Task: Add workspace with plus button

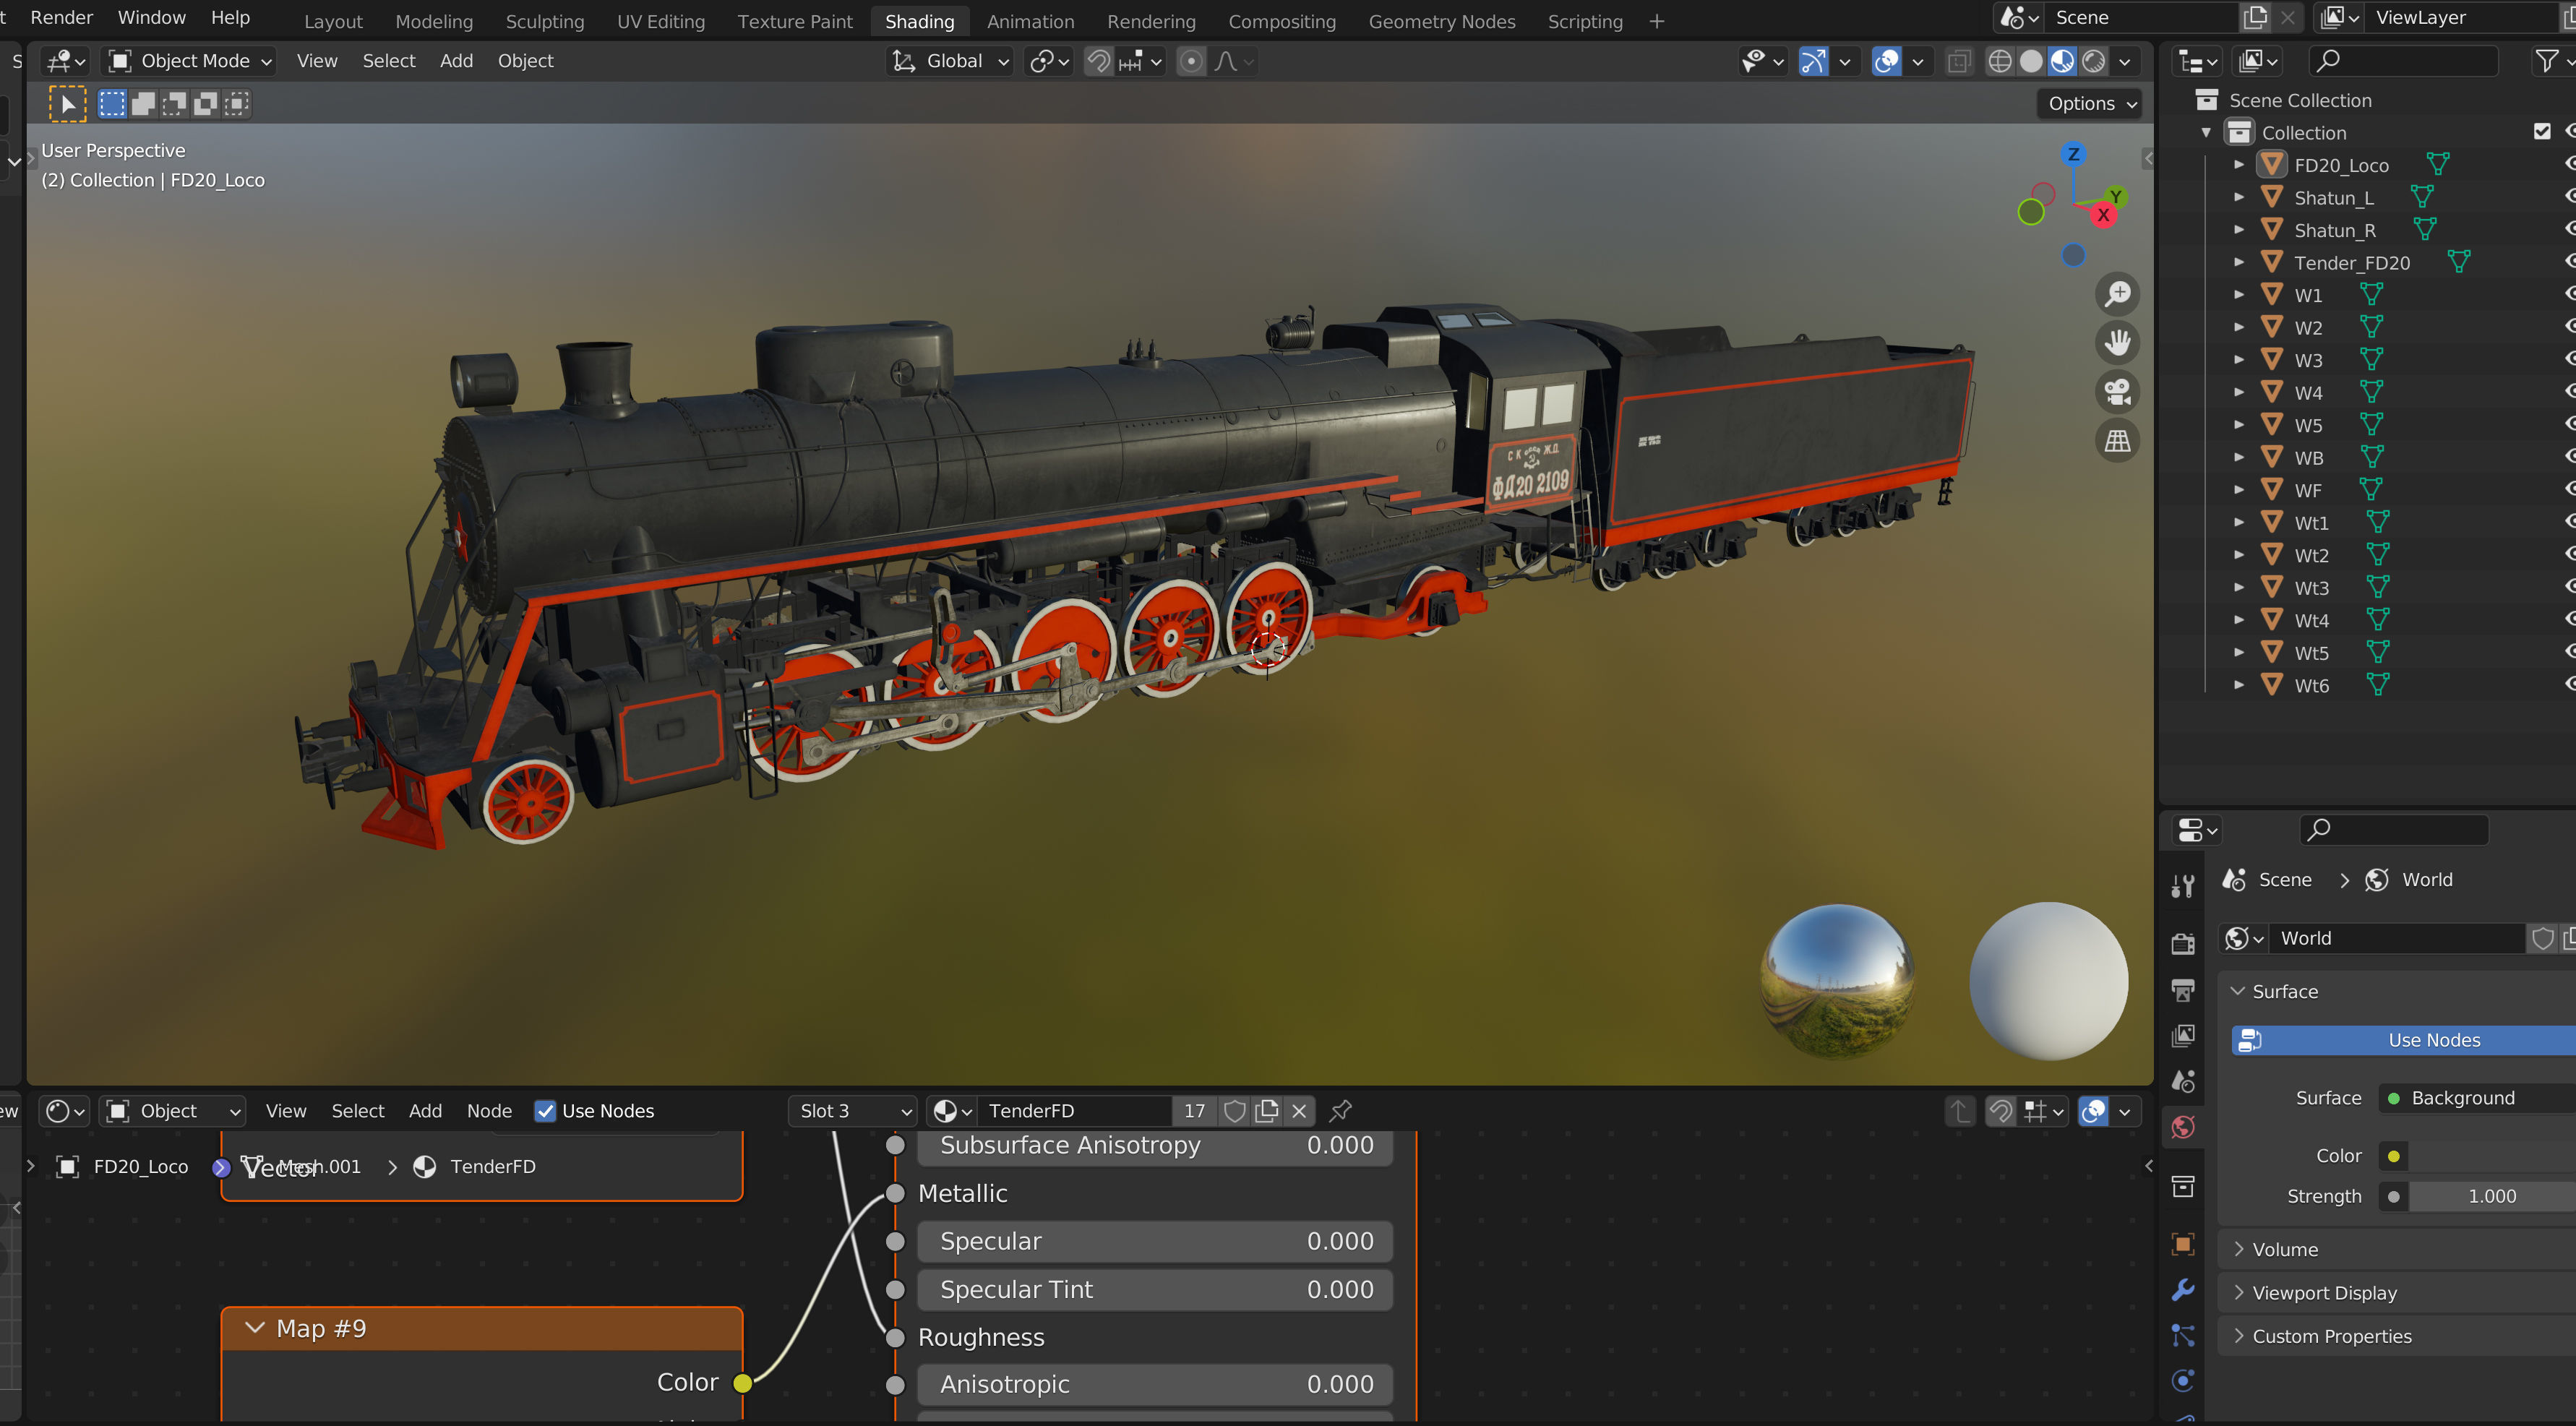Action: pos(1656,21)
